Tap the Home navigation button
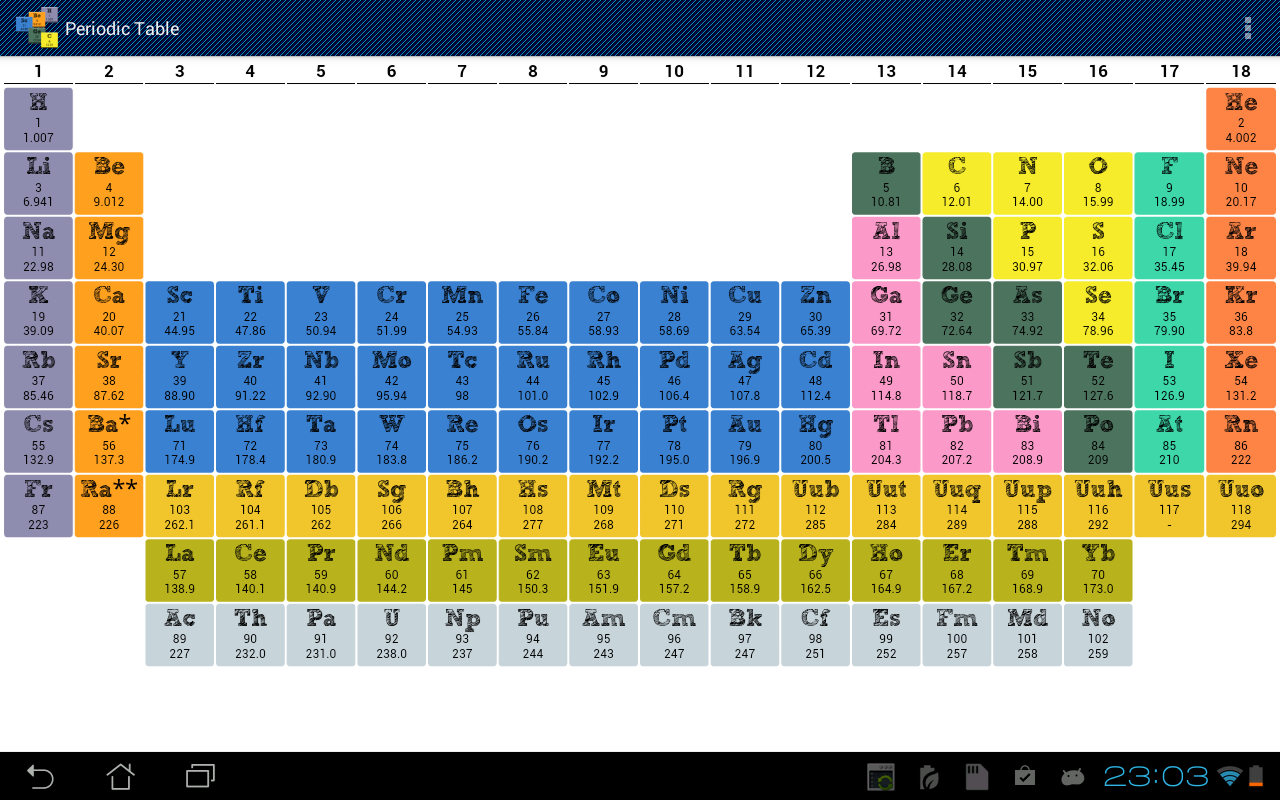1280x800 pixels. [x=120, y=775]
